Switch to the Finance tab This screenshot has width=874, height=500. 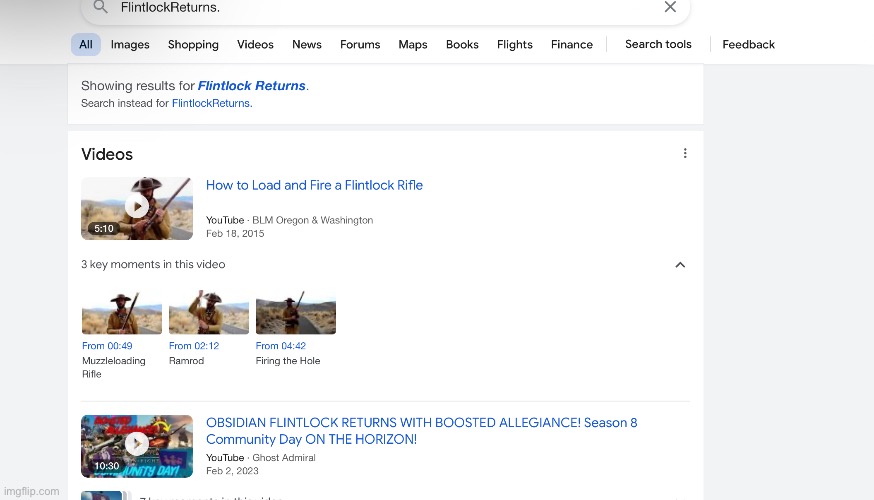tap(572, 45)
